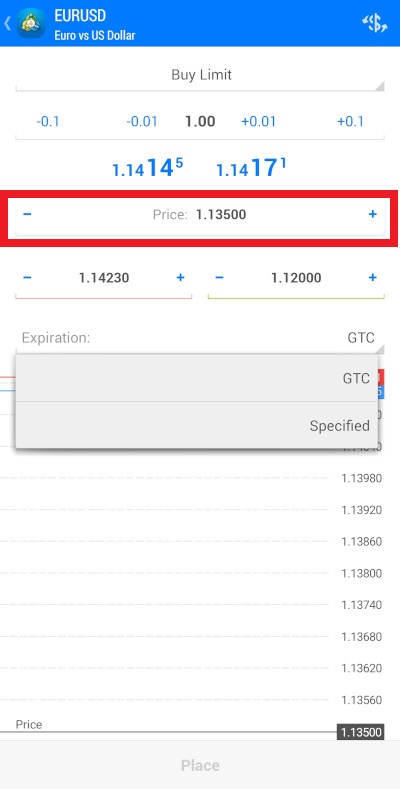Tap the Place order button

[200, 765]
